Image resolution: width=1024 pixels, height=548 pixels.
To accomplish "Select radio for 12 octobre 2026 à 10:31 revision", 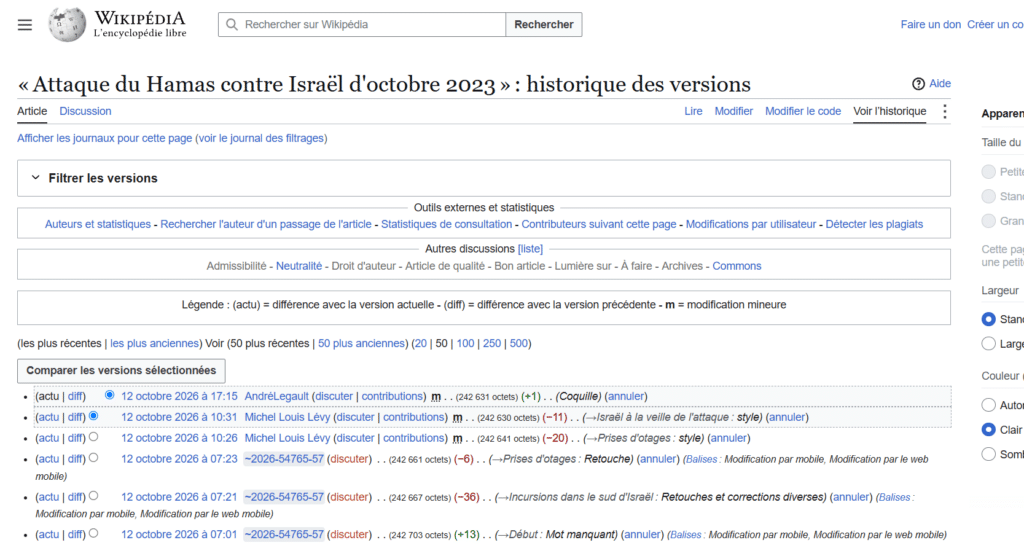I will click(x=93, y=415).
